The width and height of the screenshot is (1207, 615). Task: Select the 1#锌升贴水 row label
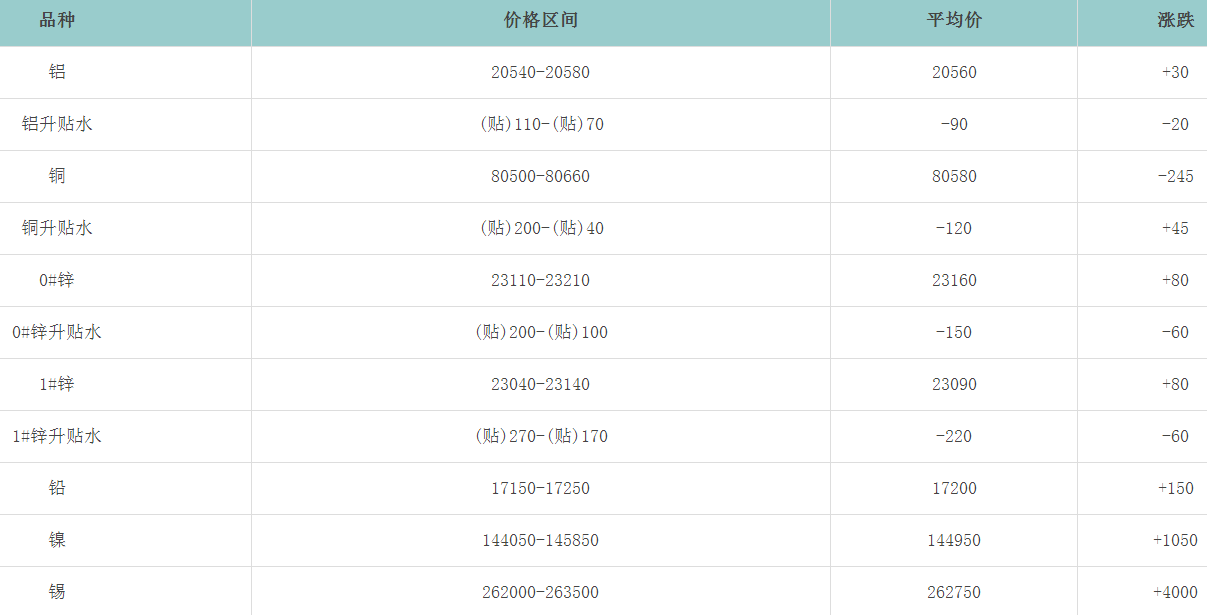[x=57, y=436]
